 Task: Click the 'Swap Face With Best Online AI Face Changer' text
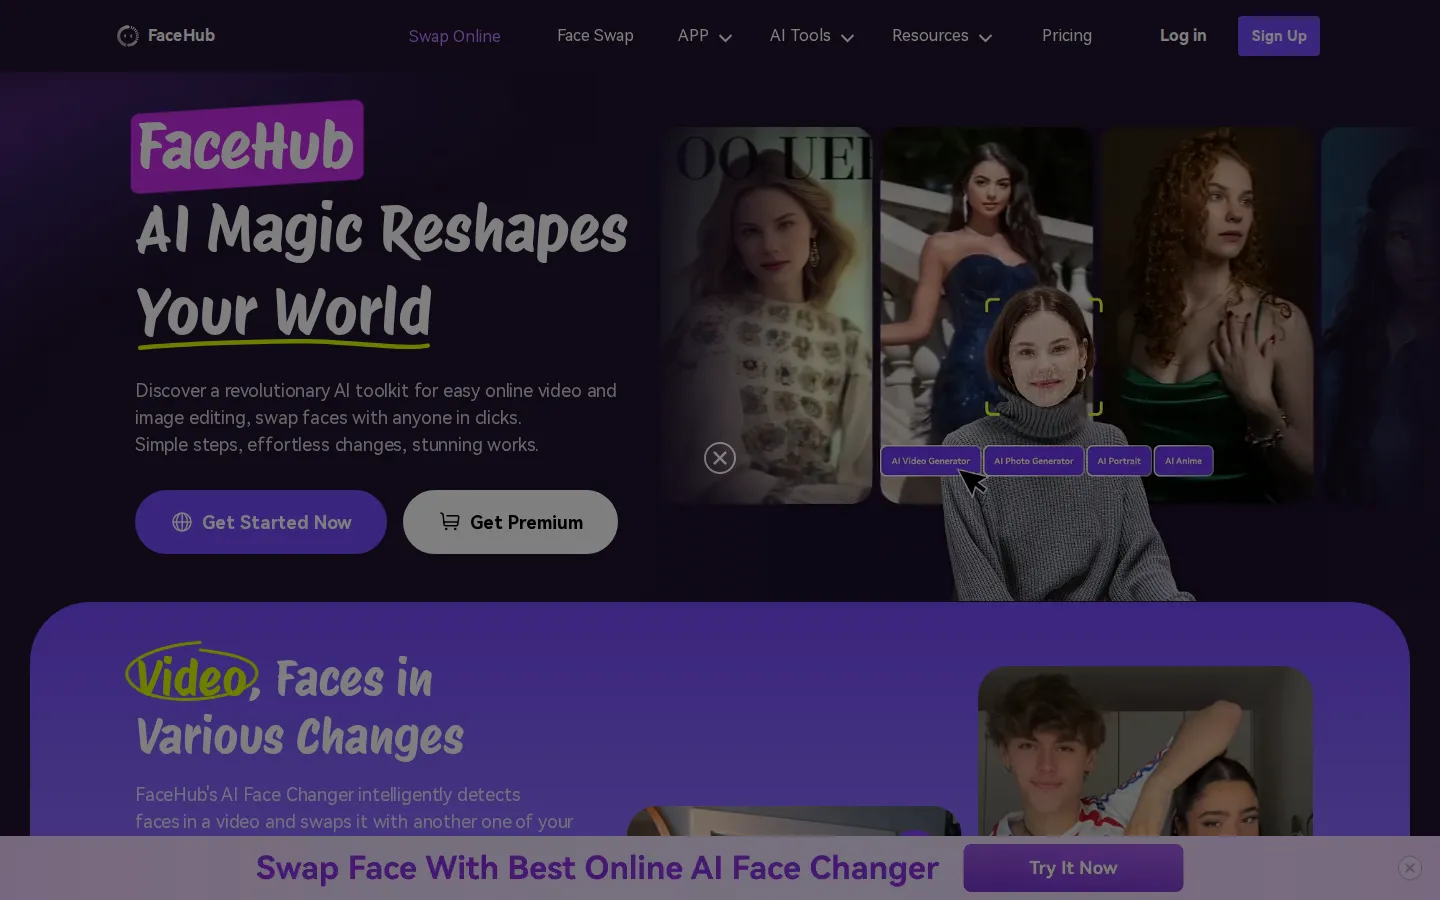click(x=597, y=868)
